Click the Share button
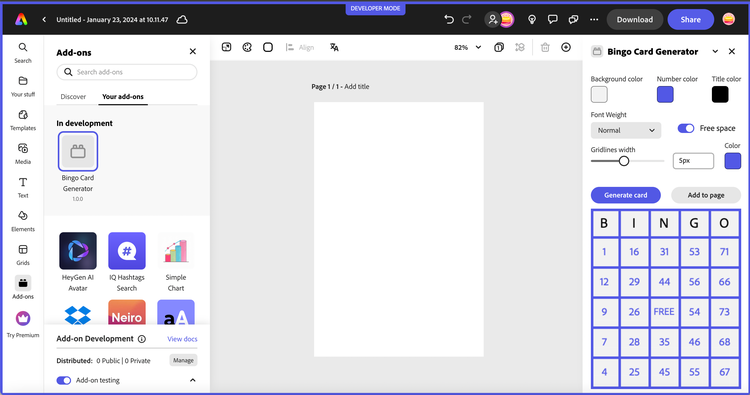Viewport: 750px width, 395px height. point(691,20)
